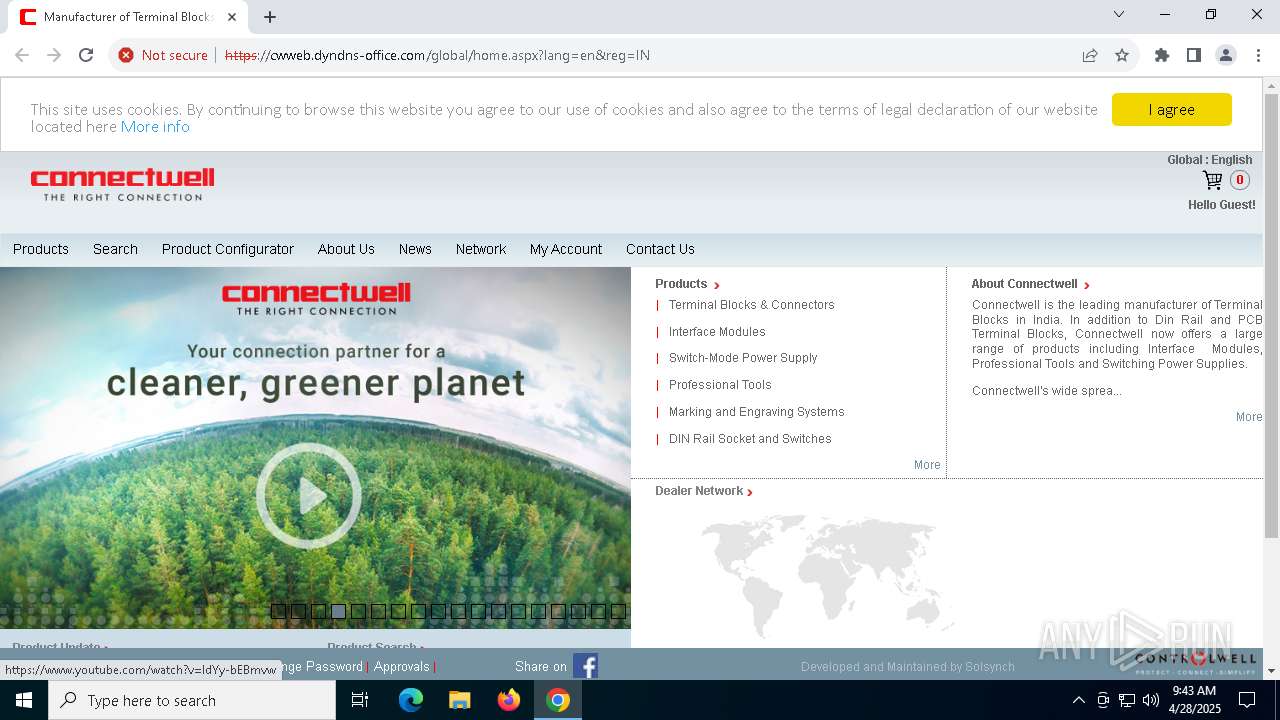Open Interface Modules link
Screen dimensions: 1280x720
click(x=717, y=332)
